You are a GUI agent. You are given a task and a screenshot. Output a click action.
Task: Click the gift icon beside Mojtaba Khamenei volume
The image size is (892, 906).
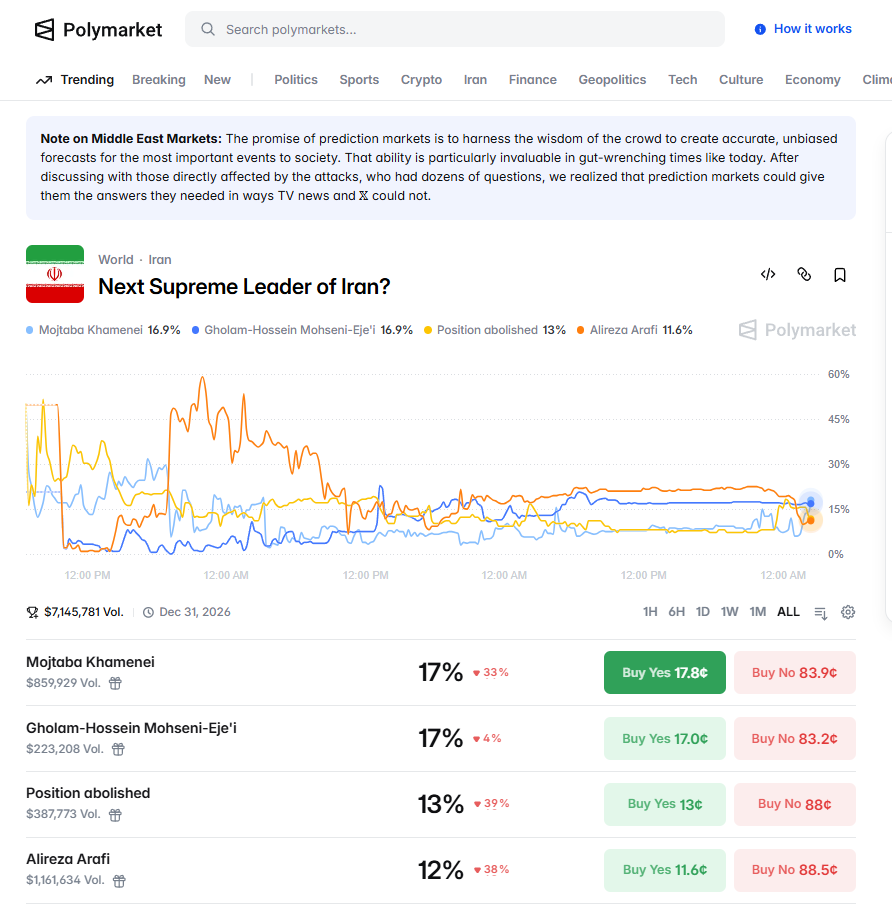click(115, 683)
